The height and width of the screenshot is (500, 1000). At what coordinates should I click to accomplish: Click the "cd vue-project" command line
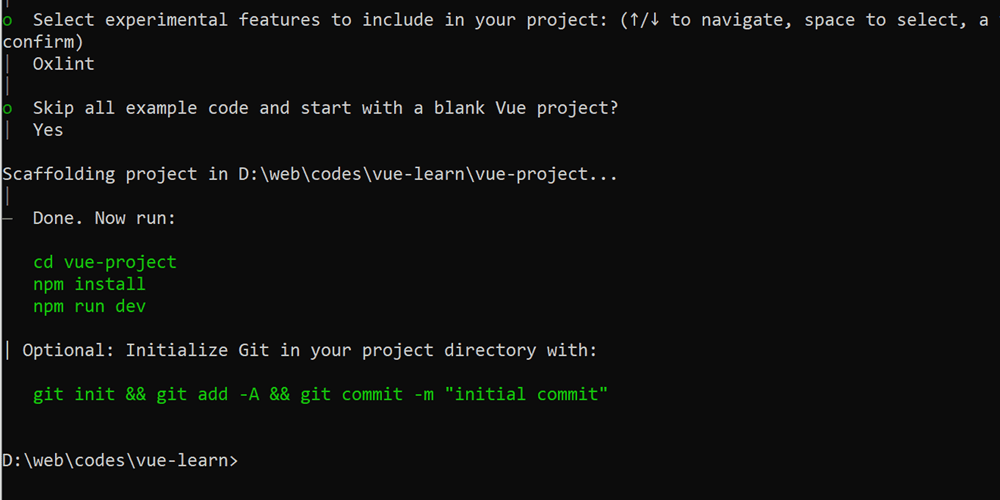click(x=104, y=262)
